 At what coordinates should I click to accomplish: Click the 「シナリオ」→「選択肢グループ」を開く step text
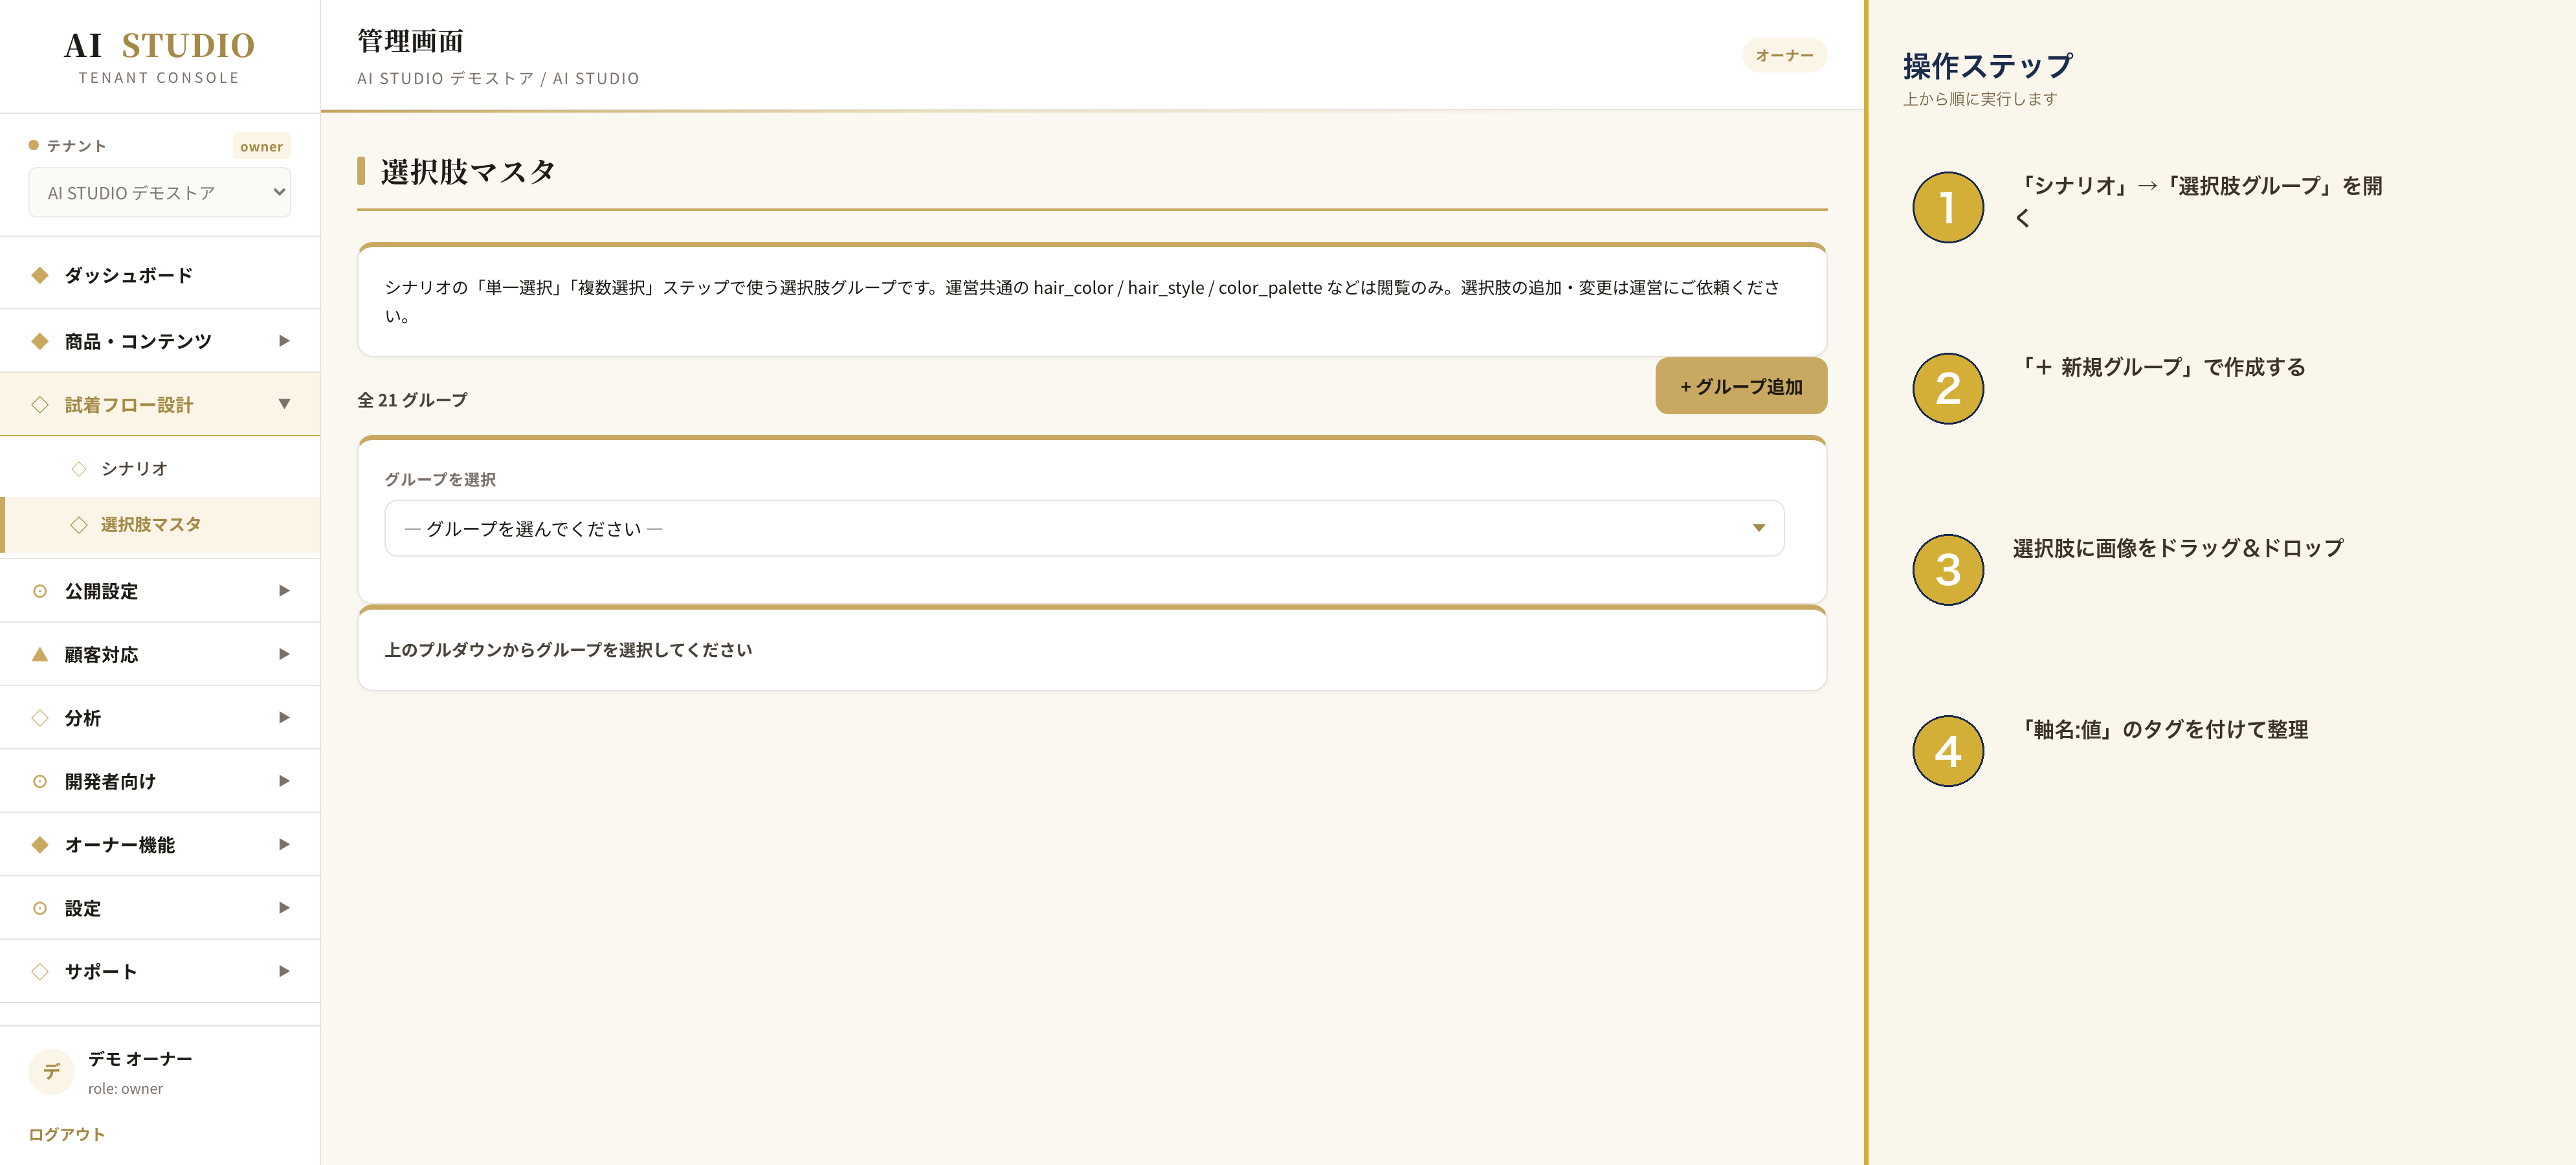(x=2198, y=201)
